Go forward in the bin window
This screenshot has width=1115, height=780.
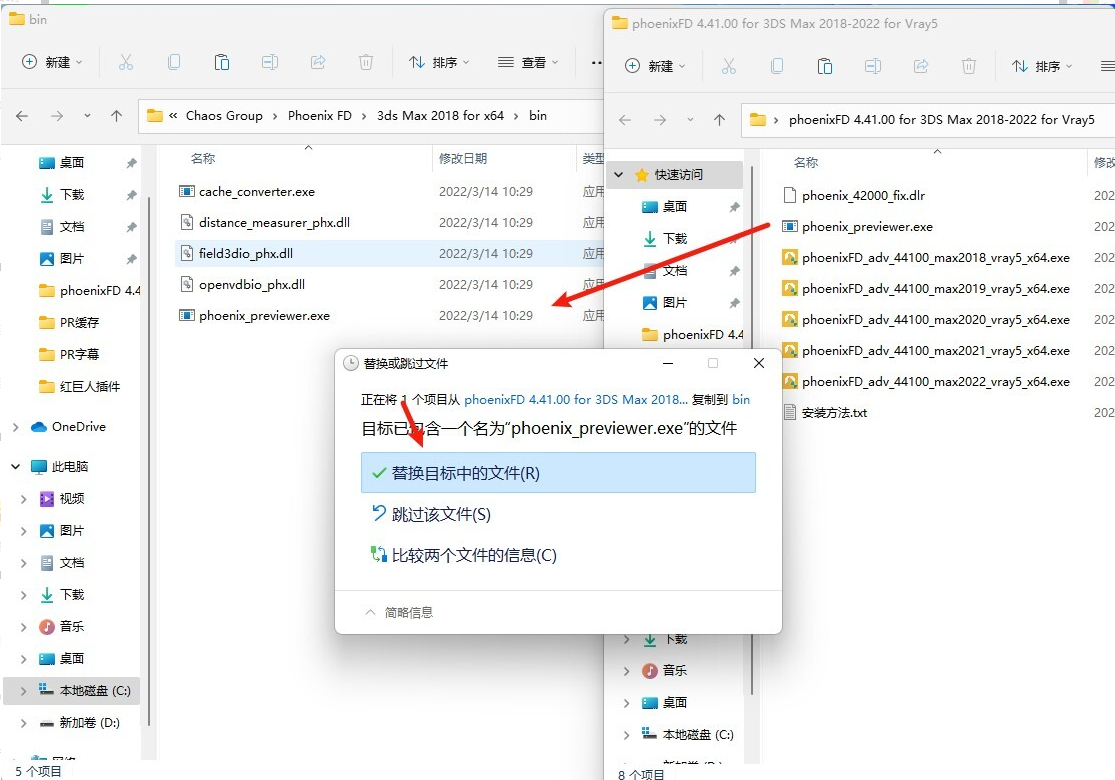[x=57, y=116]
